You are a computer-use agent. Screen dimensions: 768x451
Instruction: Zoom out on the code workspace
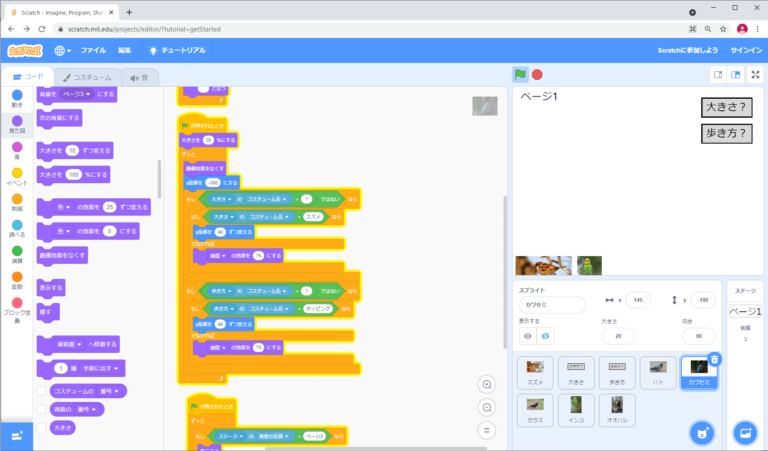click(487, 407)
